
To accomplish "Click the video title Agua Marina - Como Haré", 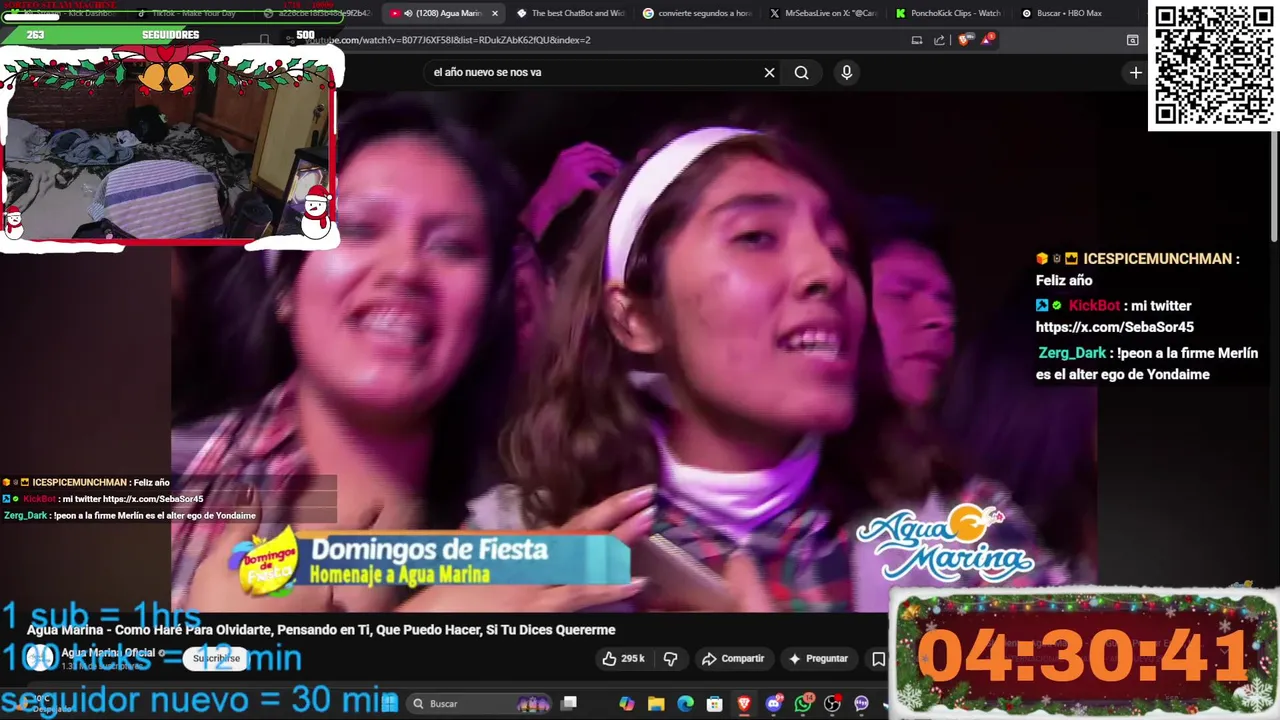I will (x=321, y=630).
